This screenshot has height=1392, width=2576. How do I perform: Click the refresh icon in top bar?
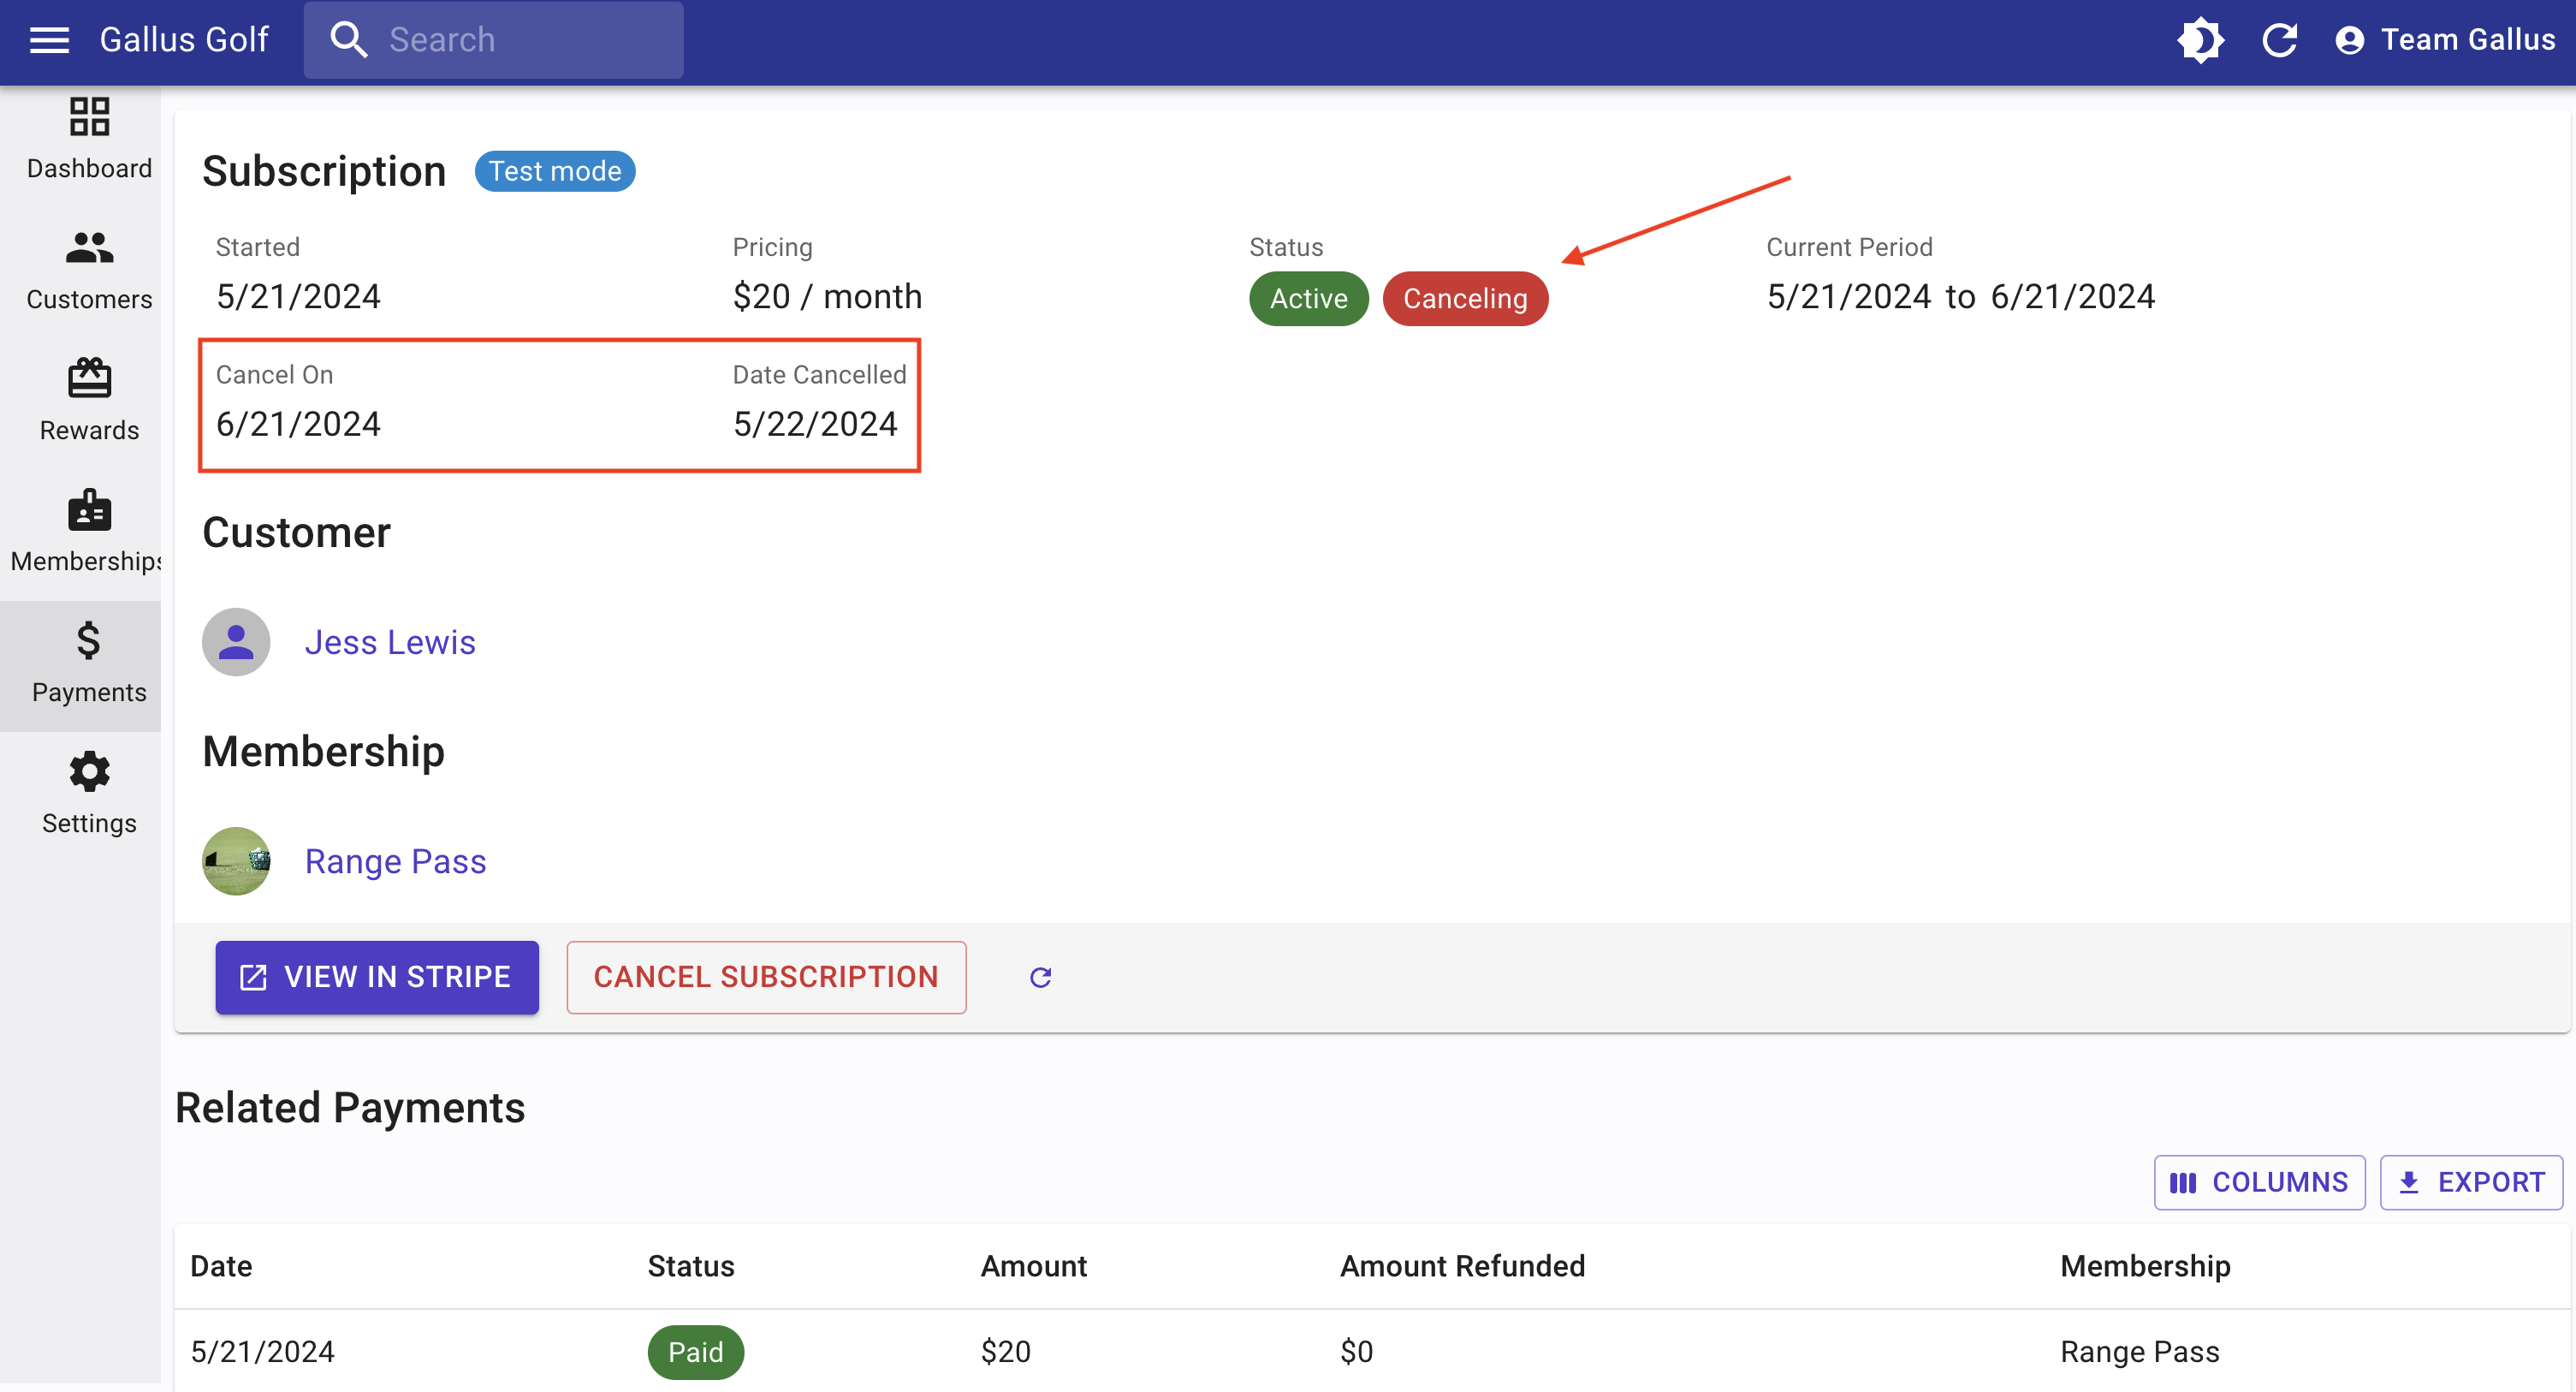click(2279, 40)
